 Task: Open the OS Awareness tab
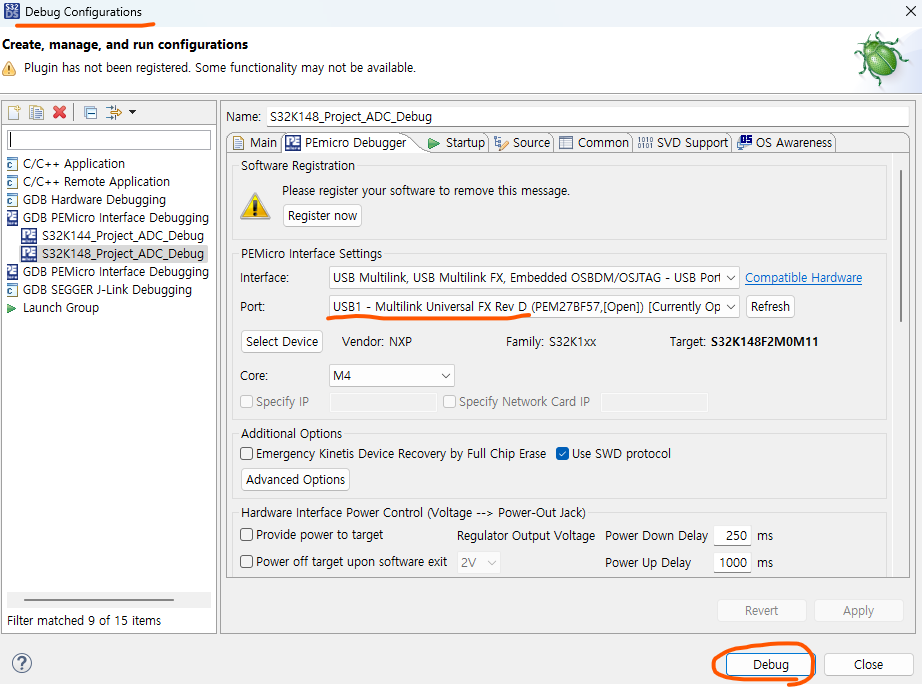pyautogui.click(x=785, y=143)
